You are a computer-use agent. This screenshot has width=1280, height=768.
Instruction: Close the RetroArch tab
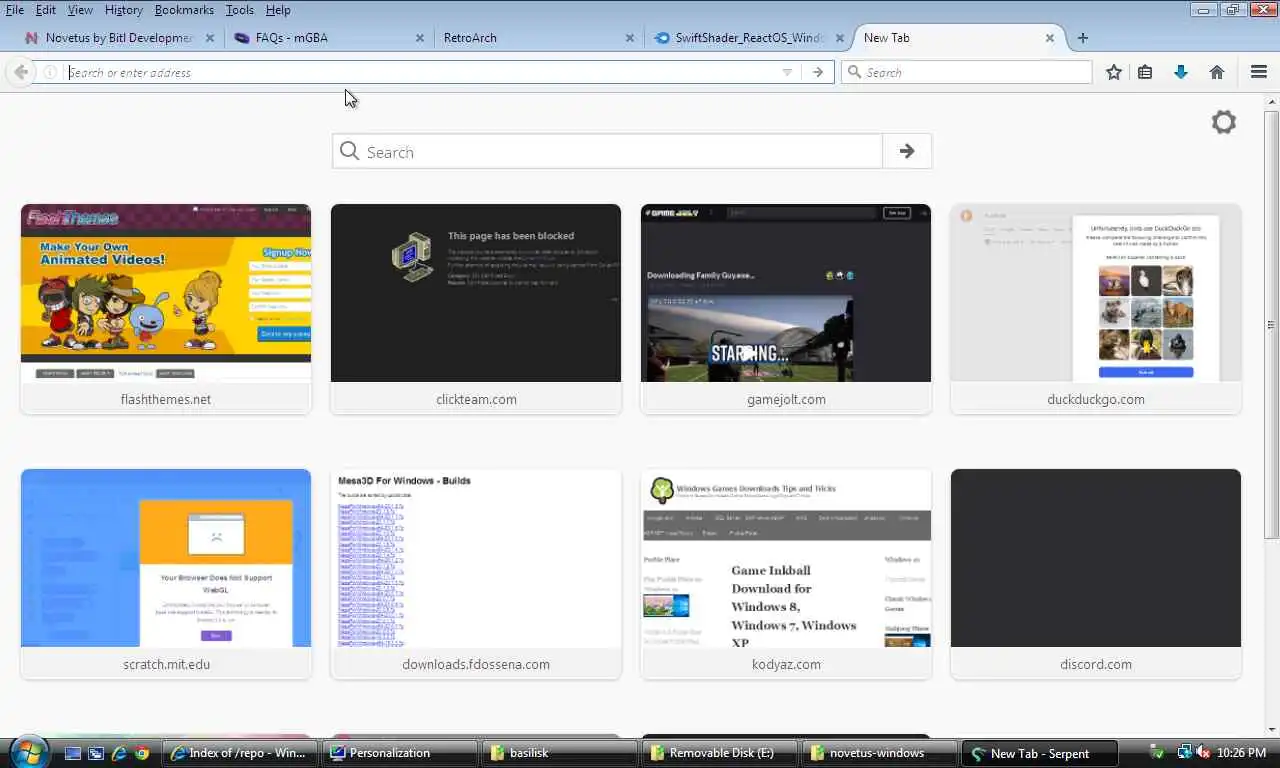point(630,38)
